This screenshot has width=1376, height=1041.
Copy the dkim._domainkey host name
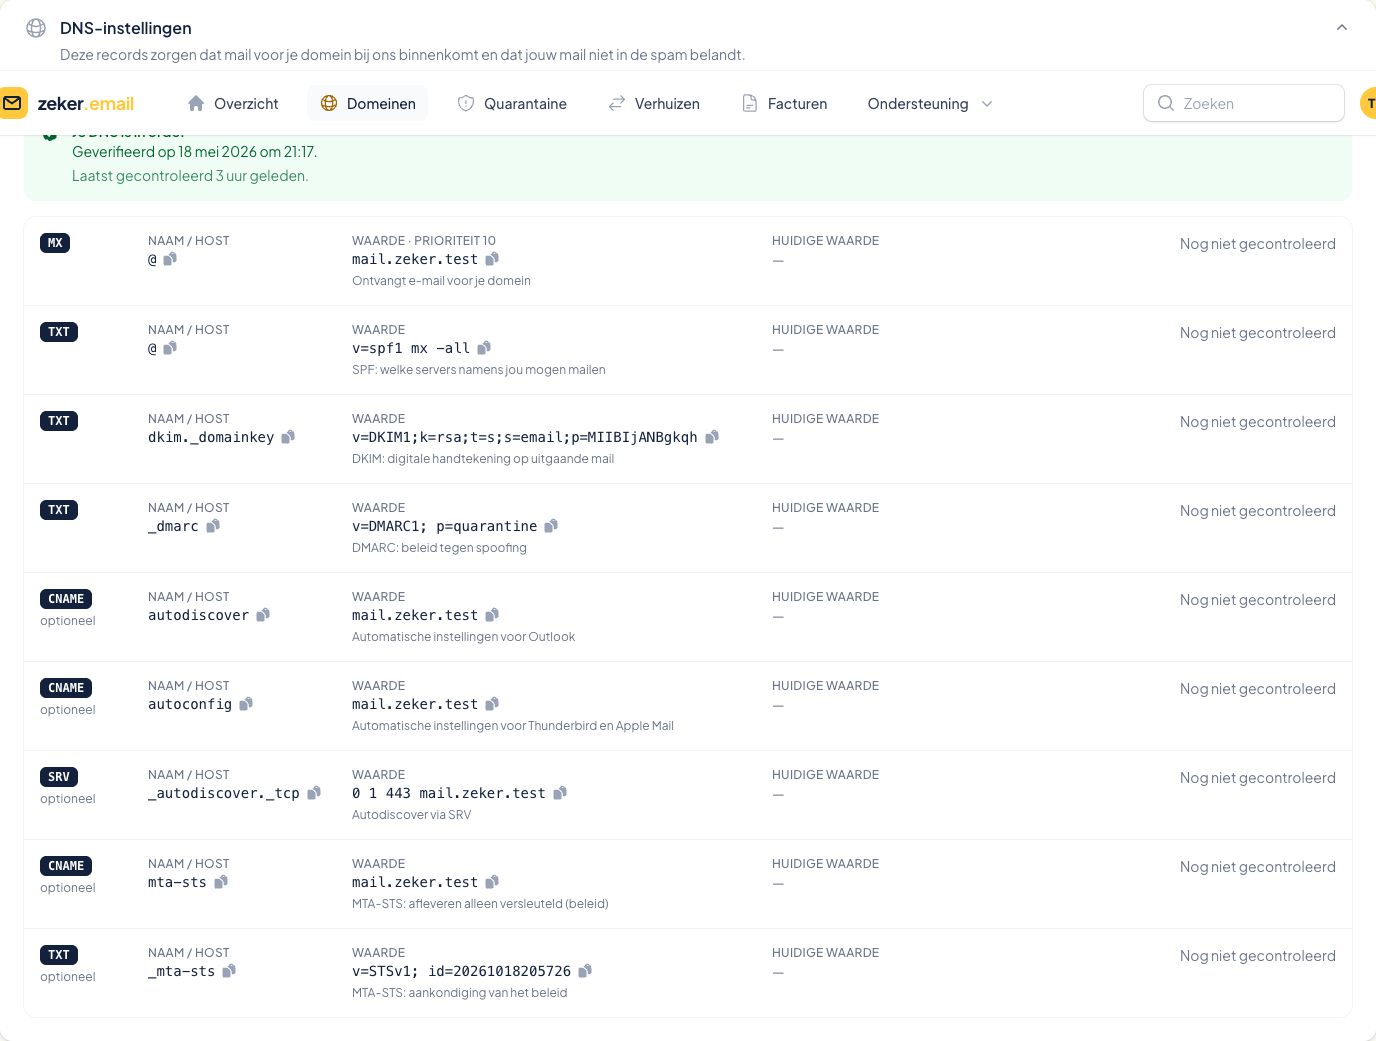pyautogui.click(x=288, y=437)
